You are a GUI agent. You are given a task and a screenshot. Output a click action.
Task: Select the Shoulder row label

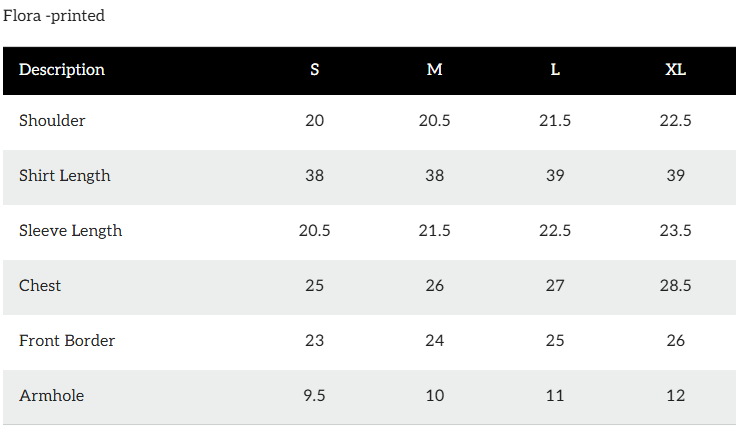[52, 121]
